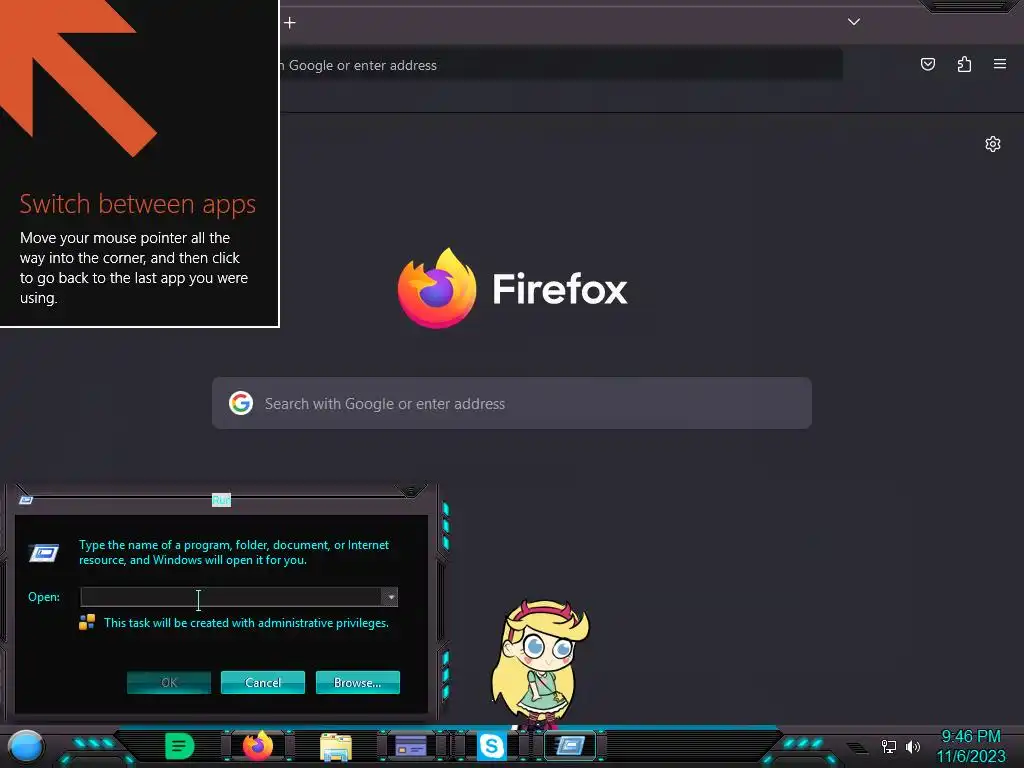The width and height of the screenshot is (1024, 768).
Task: Open Save to Pocket in Firefox
Action: pyautogui.click(x=927, y=64)
